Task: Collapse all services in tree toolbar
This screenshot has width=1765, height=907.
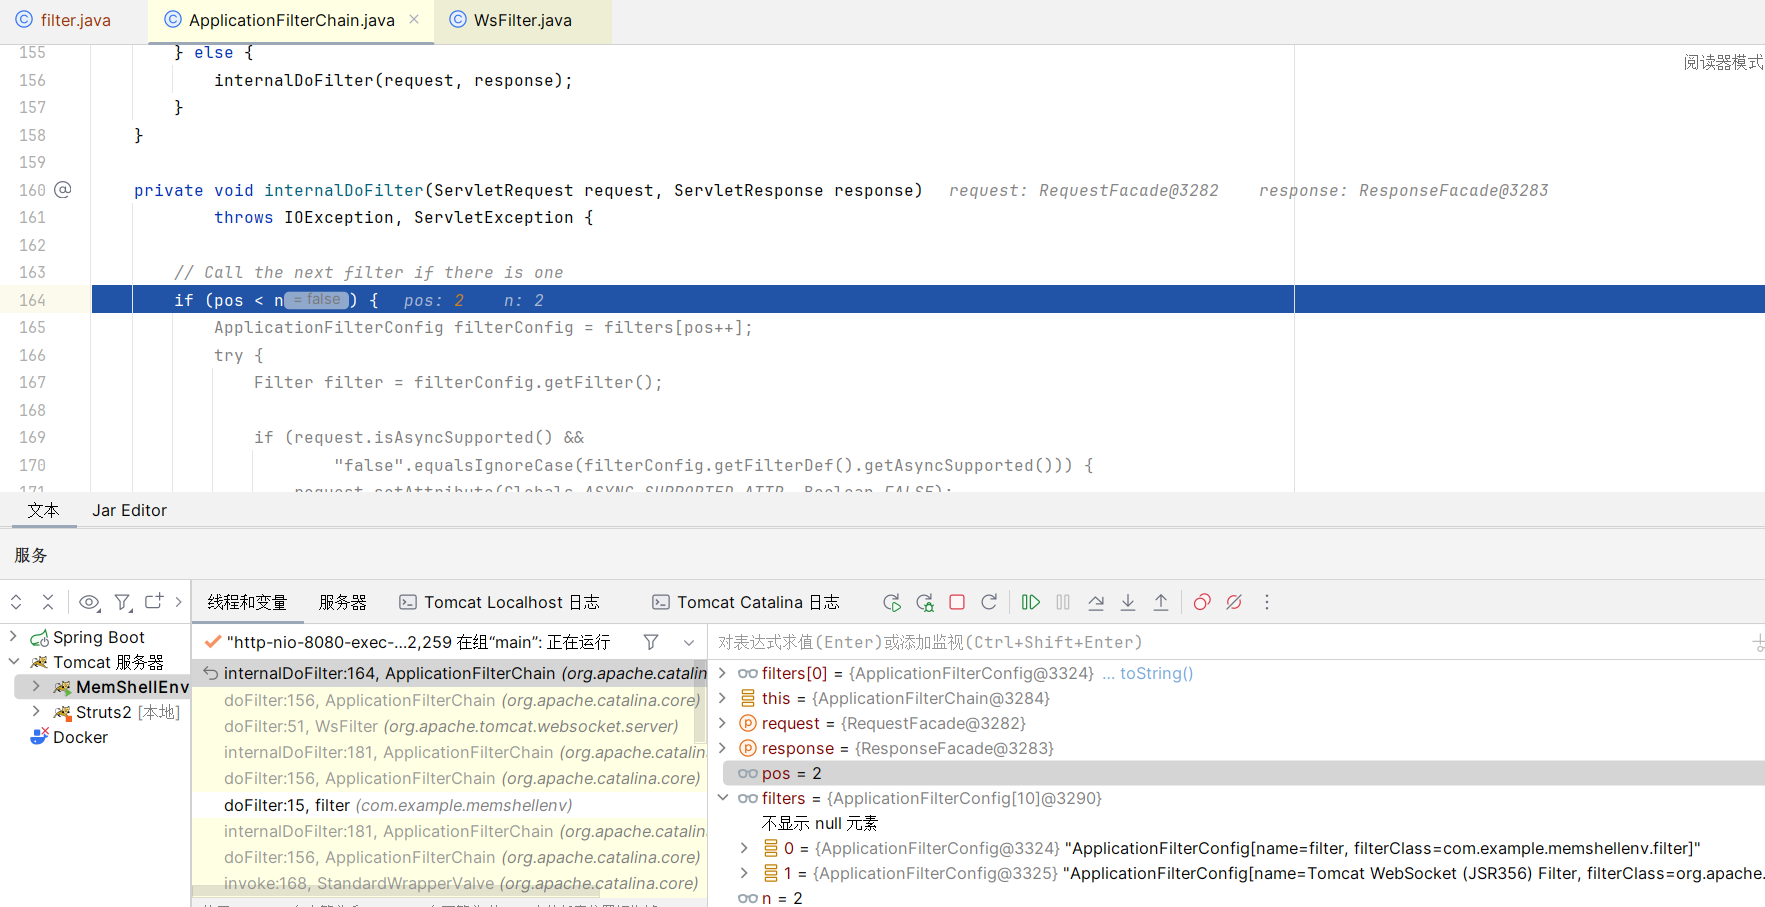Action: coord(48,602)
